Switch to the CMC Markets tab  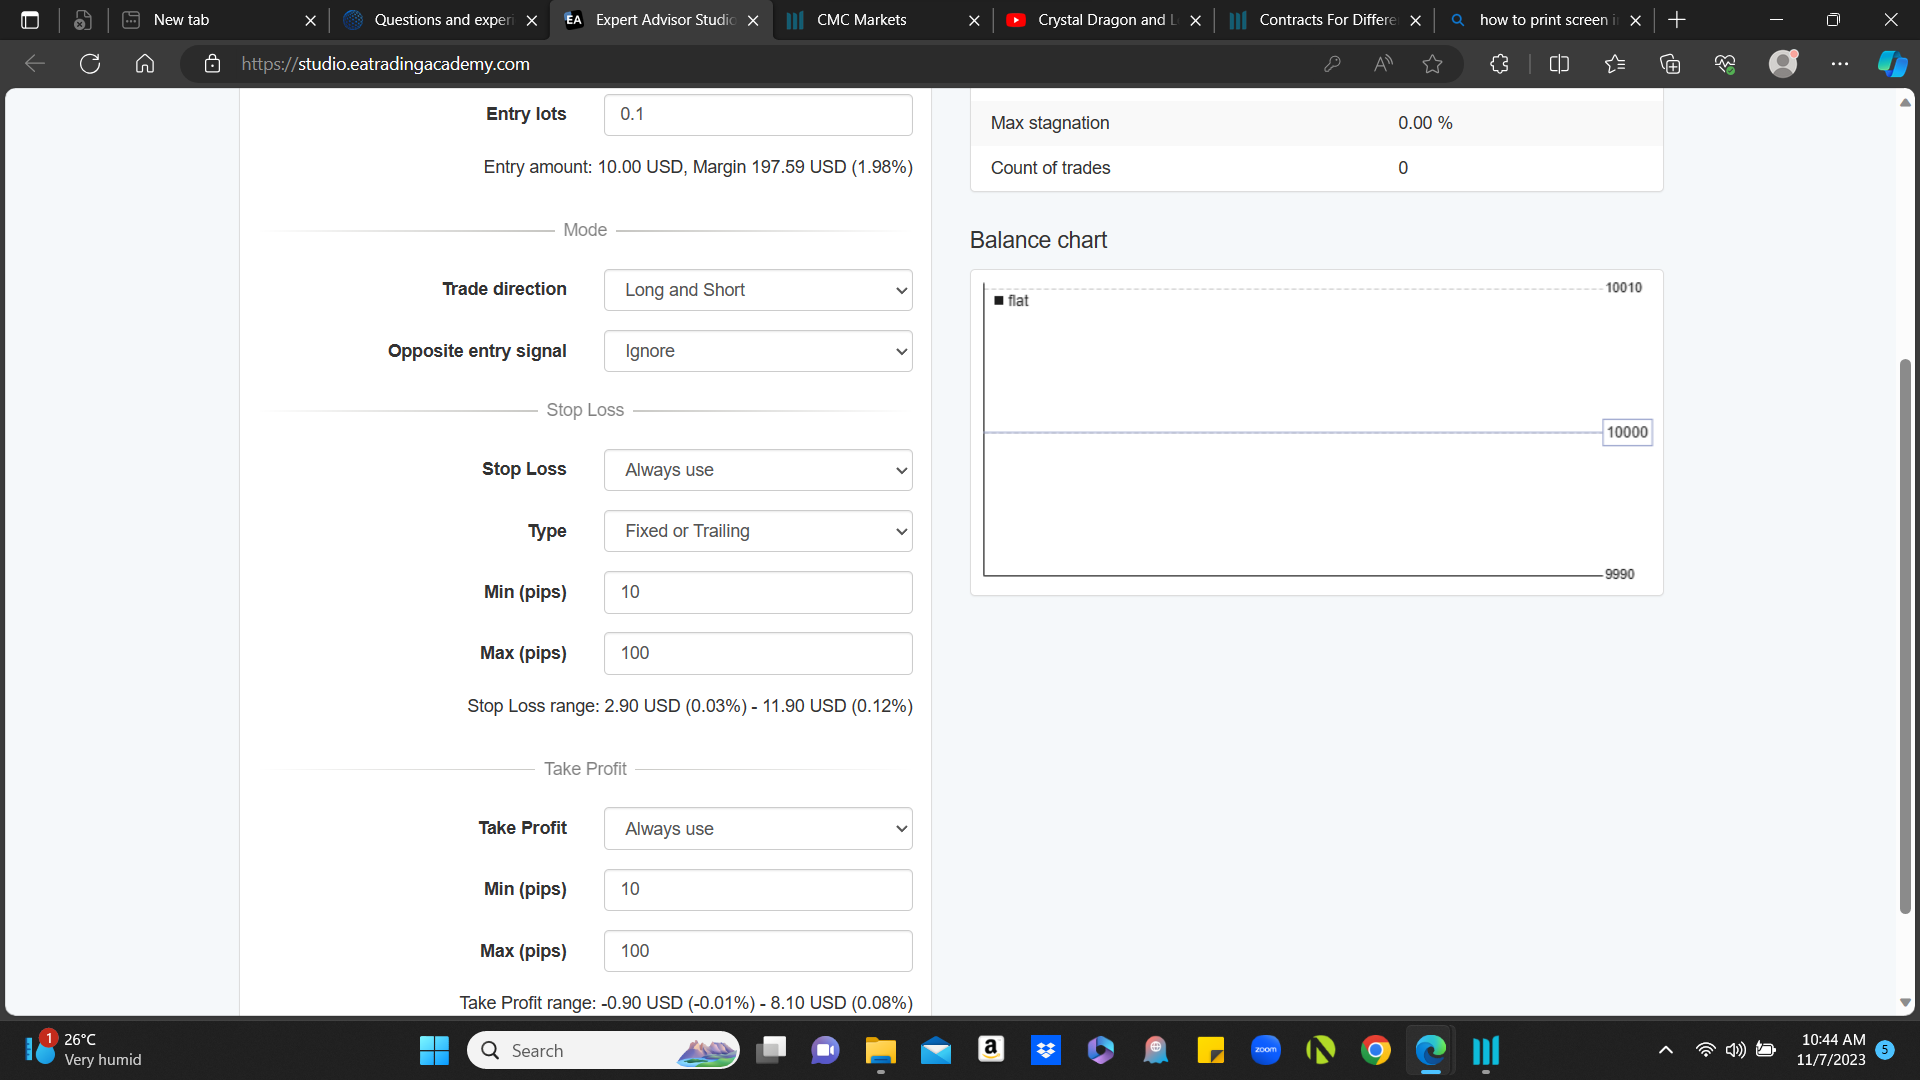882,20
